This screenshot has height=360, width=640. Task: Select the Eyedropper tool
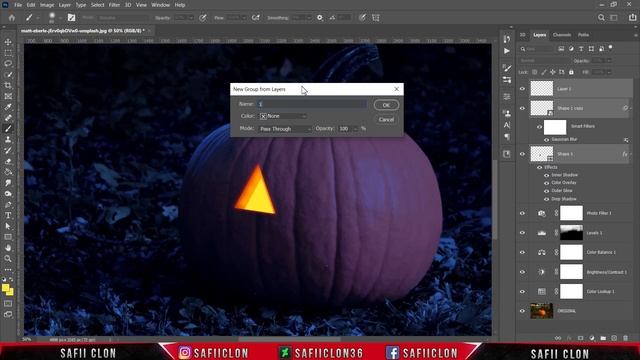[x=8, y=107]
